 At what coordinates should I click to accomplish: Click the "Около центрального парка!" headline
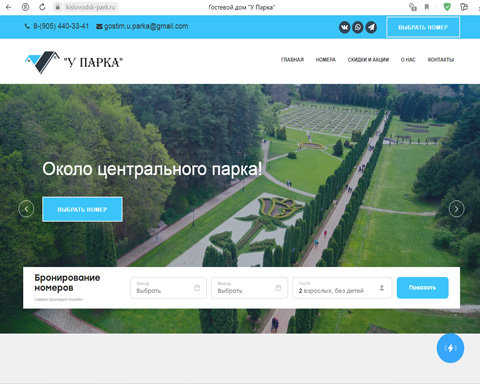152,169
